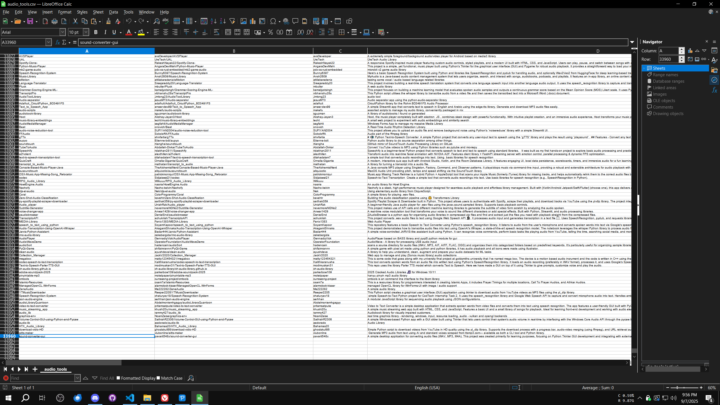Open the Data menu
The height and width of the screenshot is (405, 720).
[x=113, y=12]
